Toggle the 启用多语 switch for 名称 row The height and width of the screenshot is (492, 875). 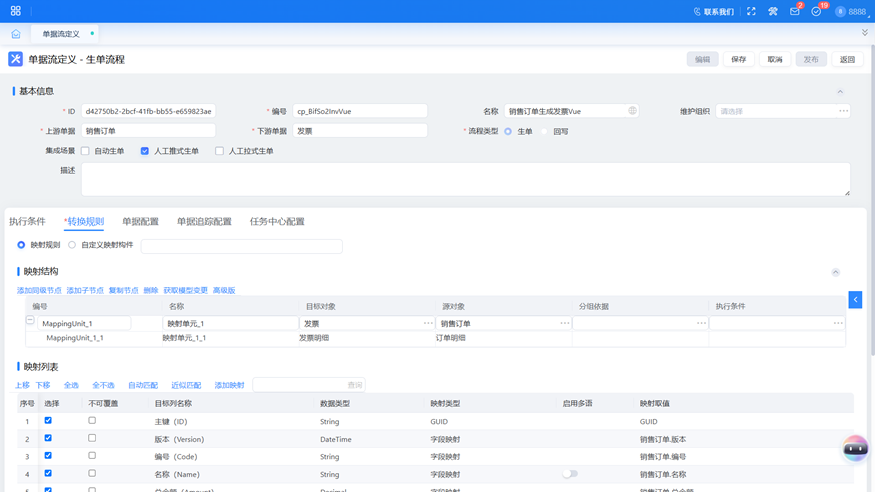point(570,474)
